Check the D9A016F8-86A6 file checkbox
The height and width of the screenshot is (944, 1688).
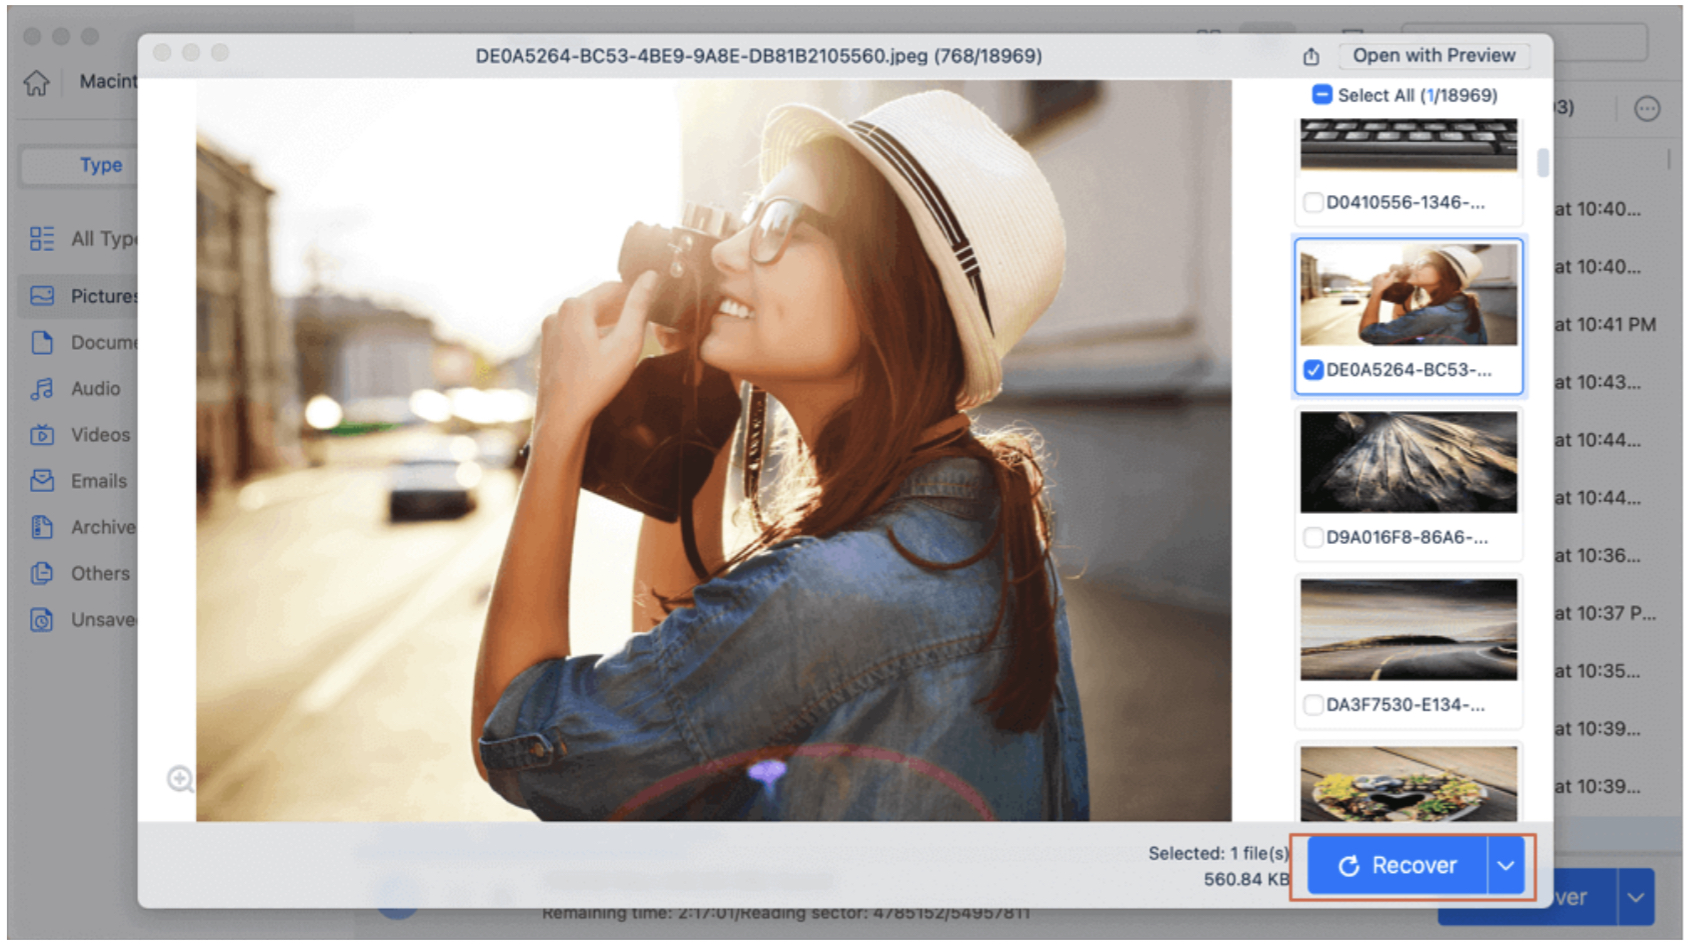1314,538
